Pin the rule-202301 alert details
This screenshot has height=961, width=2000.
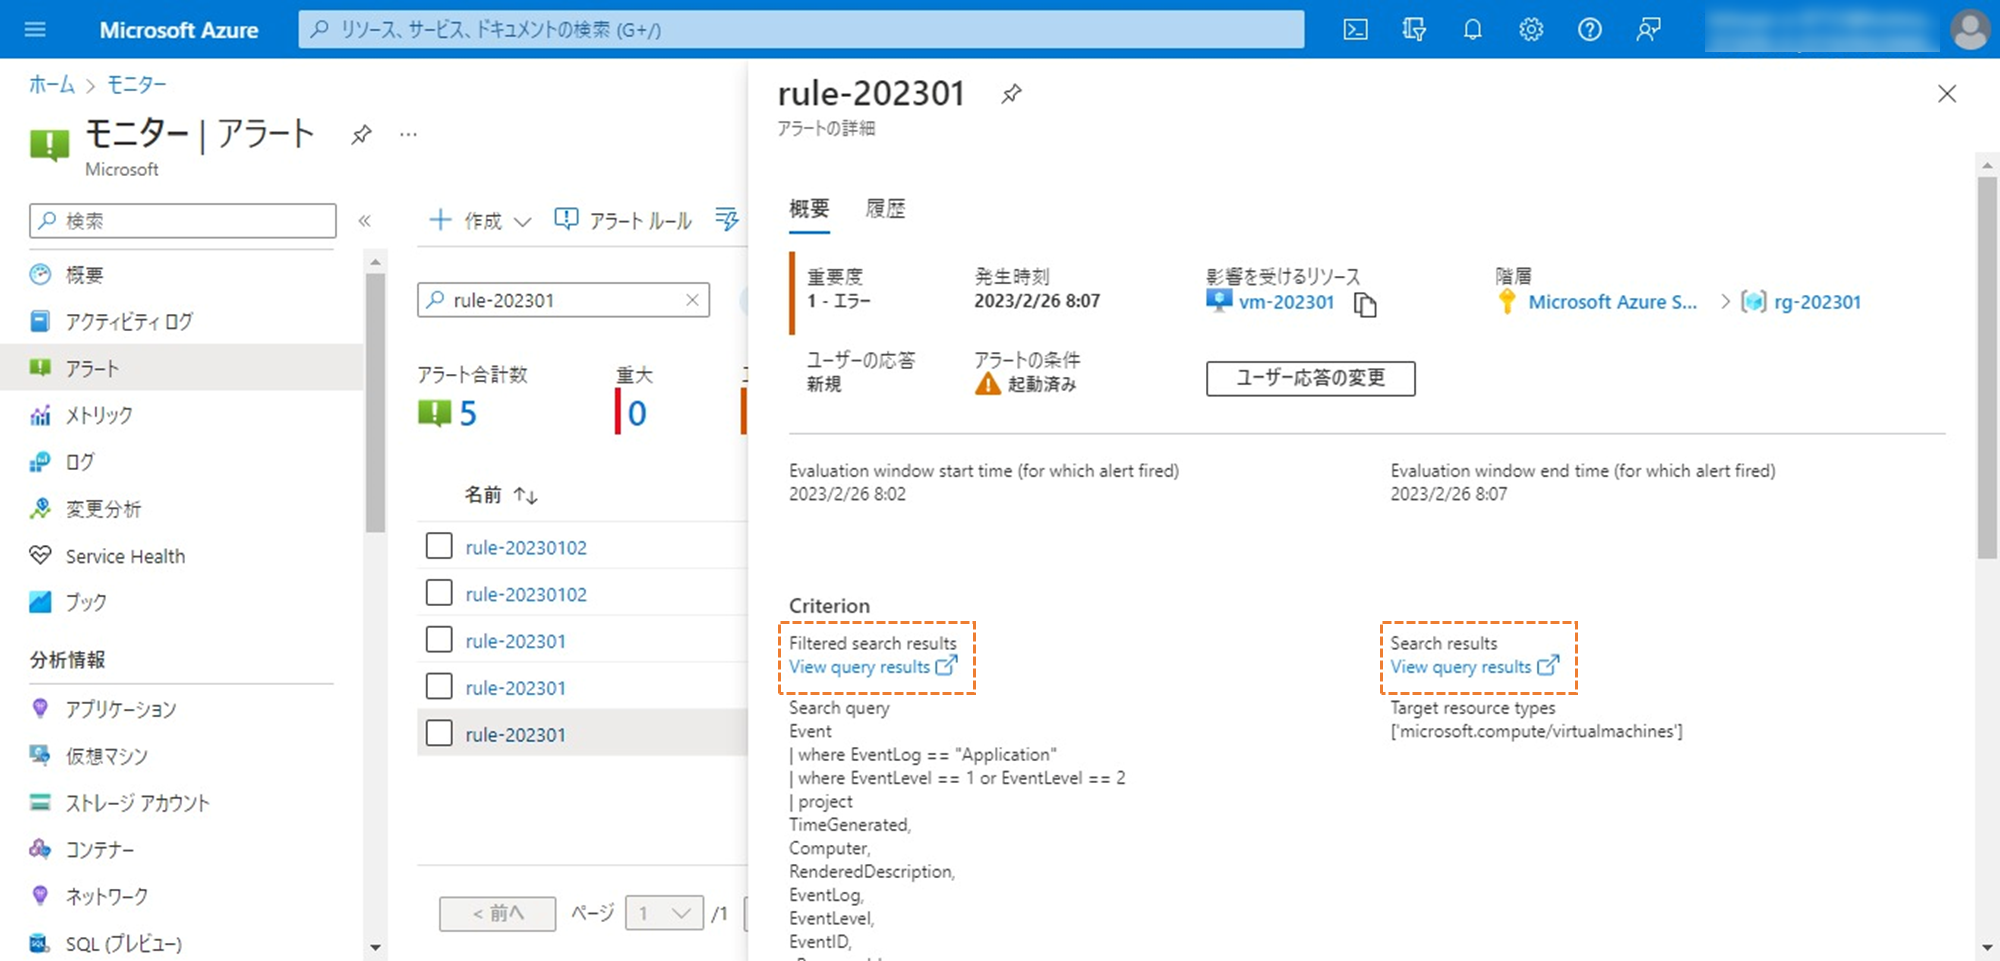[x=1011, y=94]
